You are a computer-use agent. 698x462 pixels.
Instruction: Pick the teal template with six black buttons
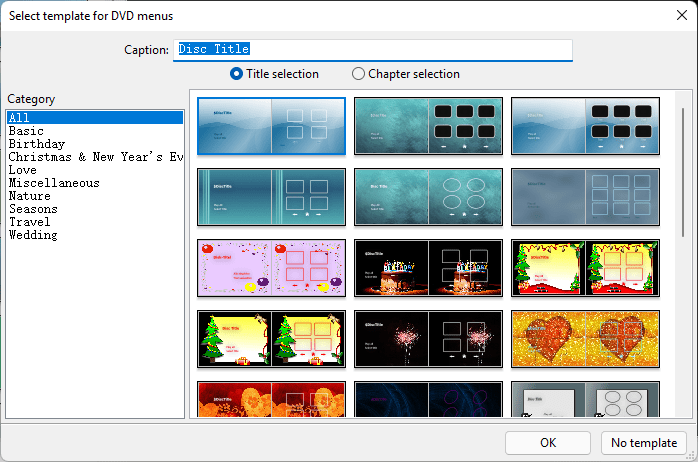[428, 126]
